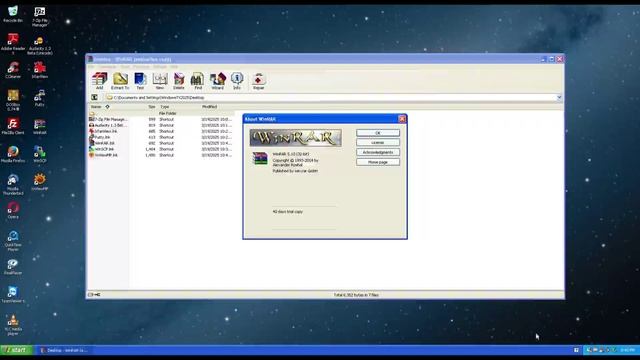640x360 pixels.
Task: Click OK in the About WinRAR dialog
Action: pyautogui.click(x=378, y=133)
